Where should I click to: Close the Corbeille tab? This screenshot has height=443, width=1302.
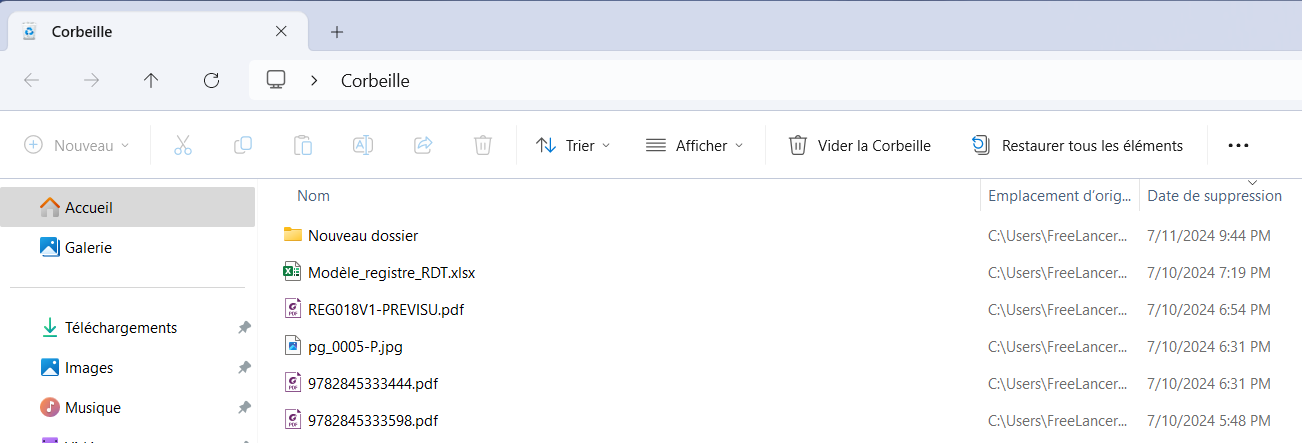click(x=281, y=32)
